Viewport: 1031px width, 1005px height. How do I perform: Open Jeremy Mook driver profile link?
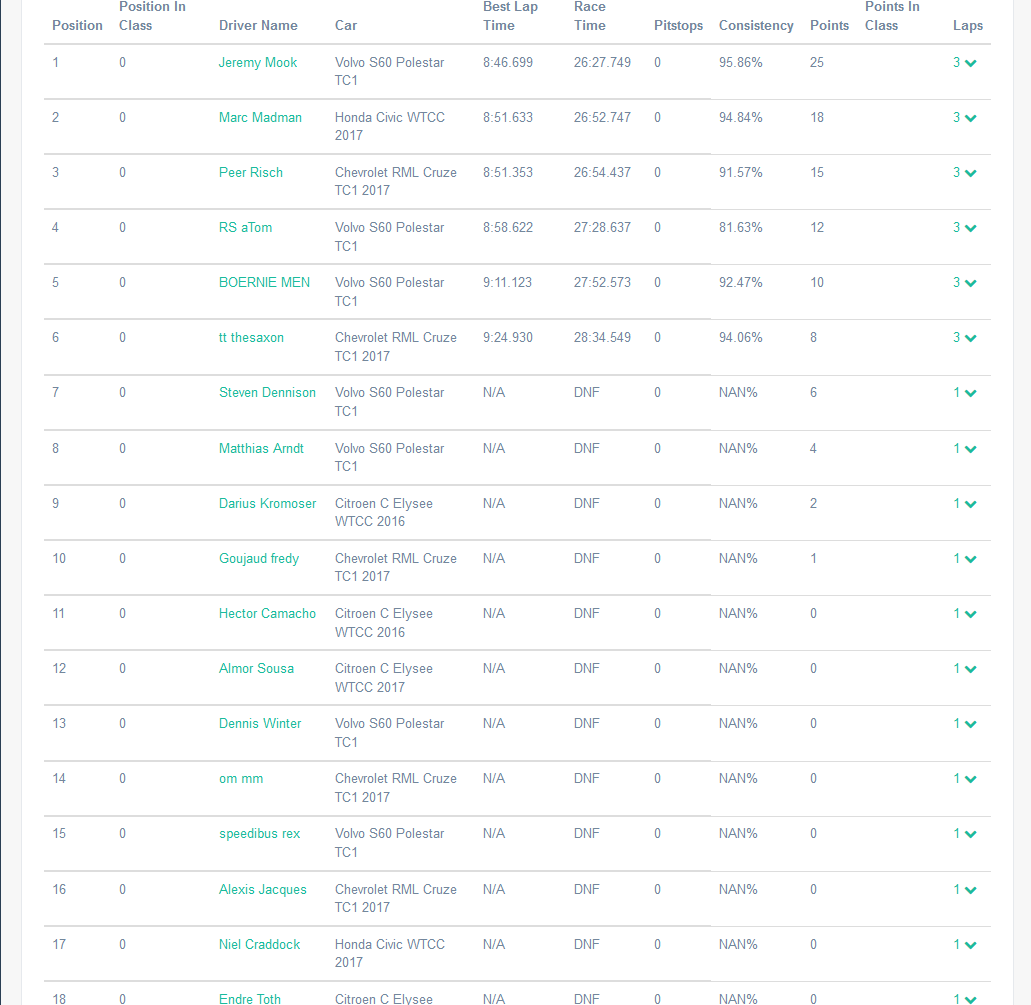tap(258, 62)
